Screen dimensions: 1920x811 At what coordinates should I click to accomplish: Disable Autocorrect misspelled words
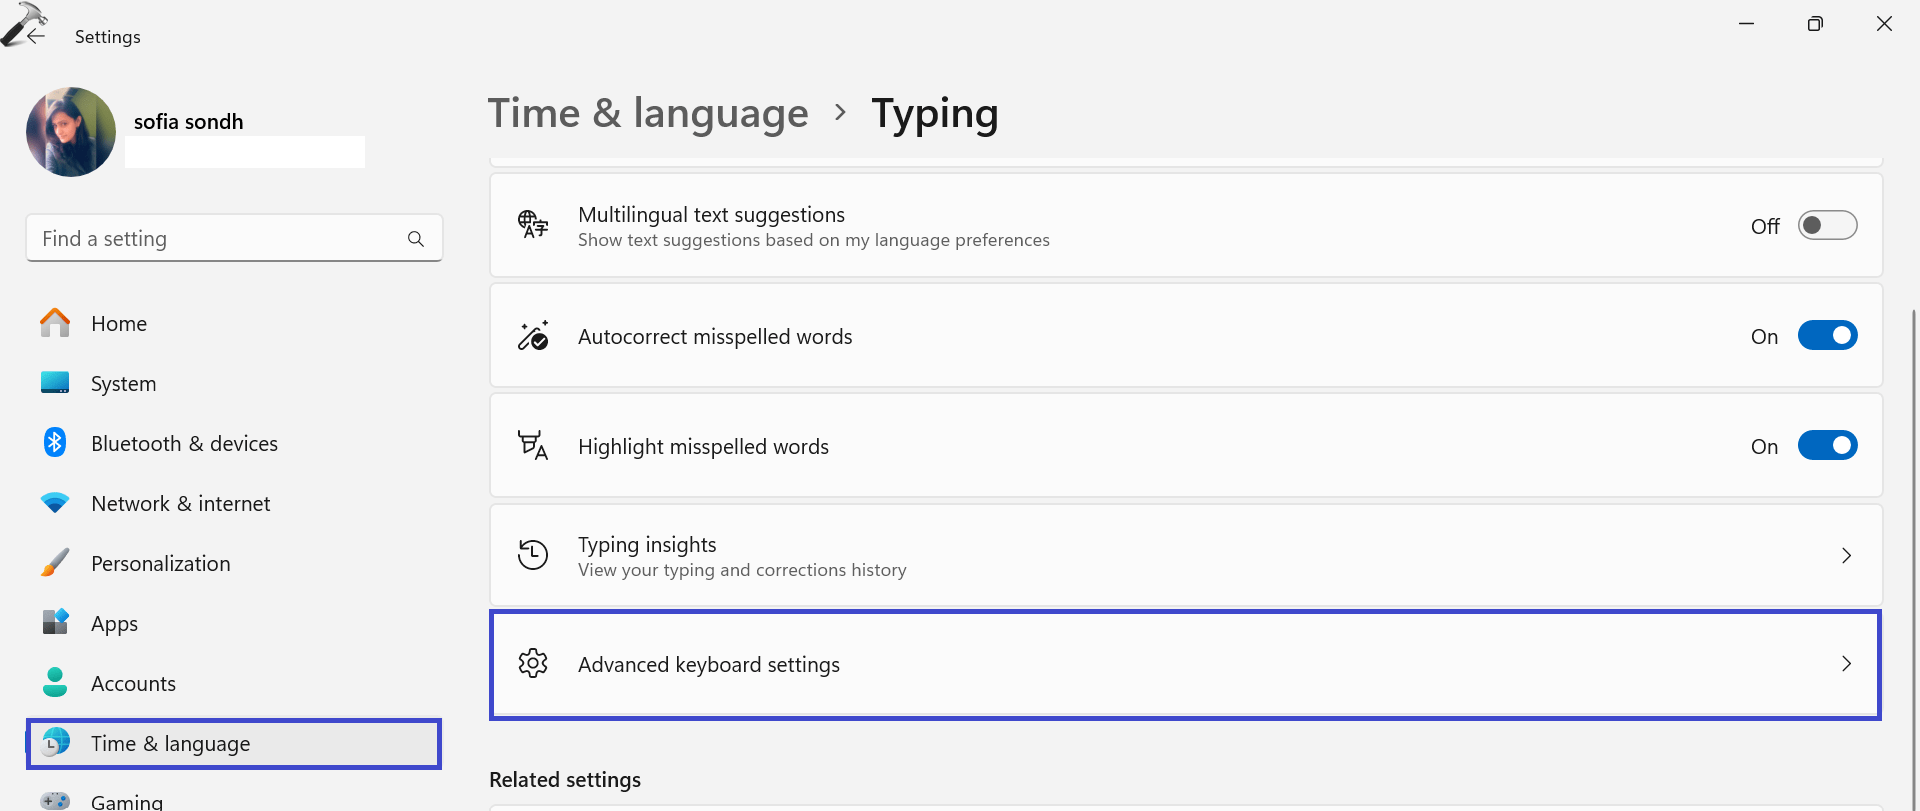[1827, 335]
